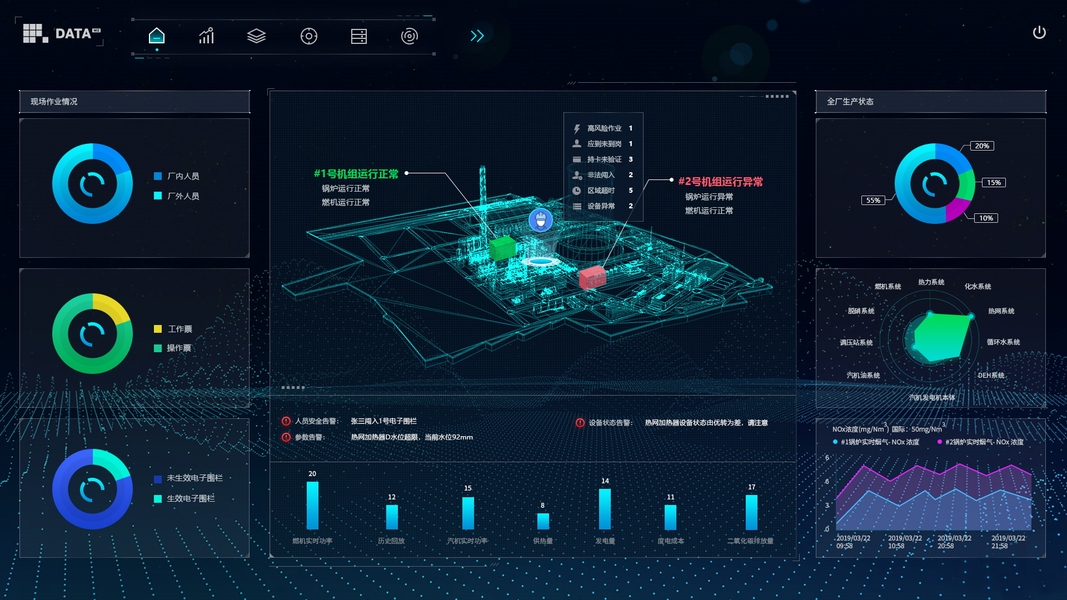Select the green #1 unit block
This screenshot has height=600, width=1067.
(x=502, y=248)
